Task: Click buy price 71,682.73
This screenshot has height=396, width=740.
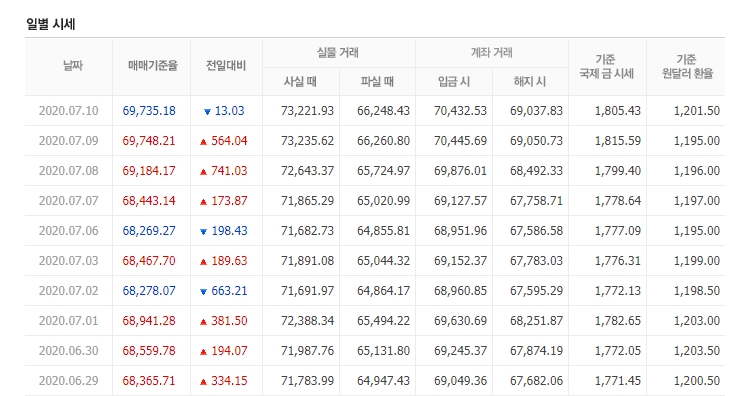Action: [x=307, y=231]
